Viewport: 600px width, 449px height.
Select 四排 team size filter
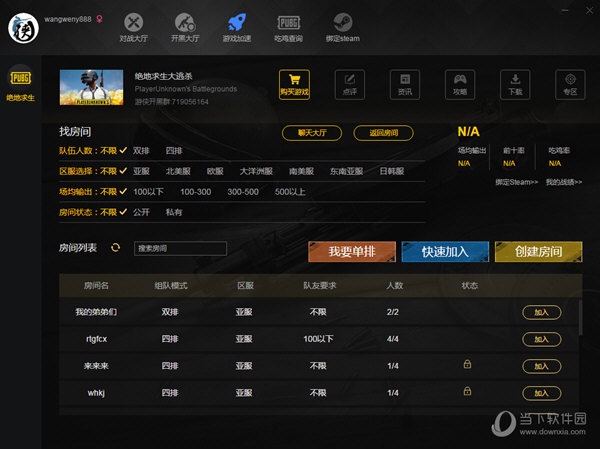tap(174, 151)
